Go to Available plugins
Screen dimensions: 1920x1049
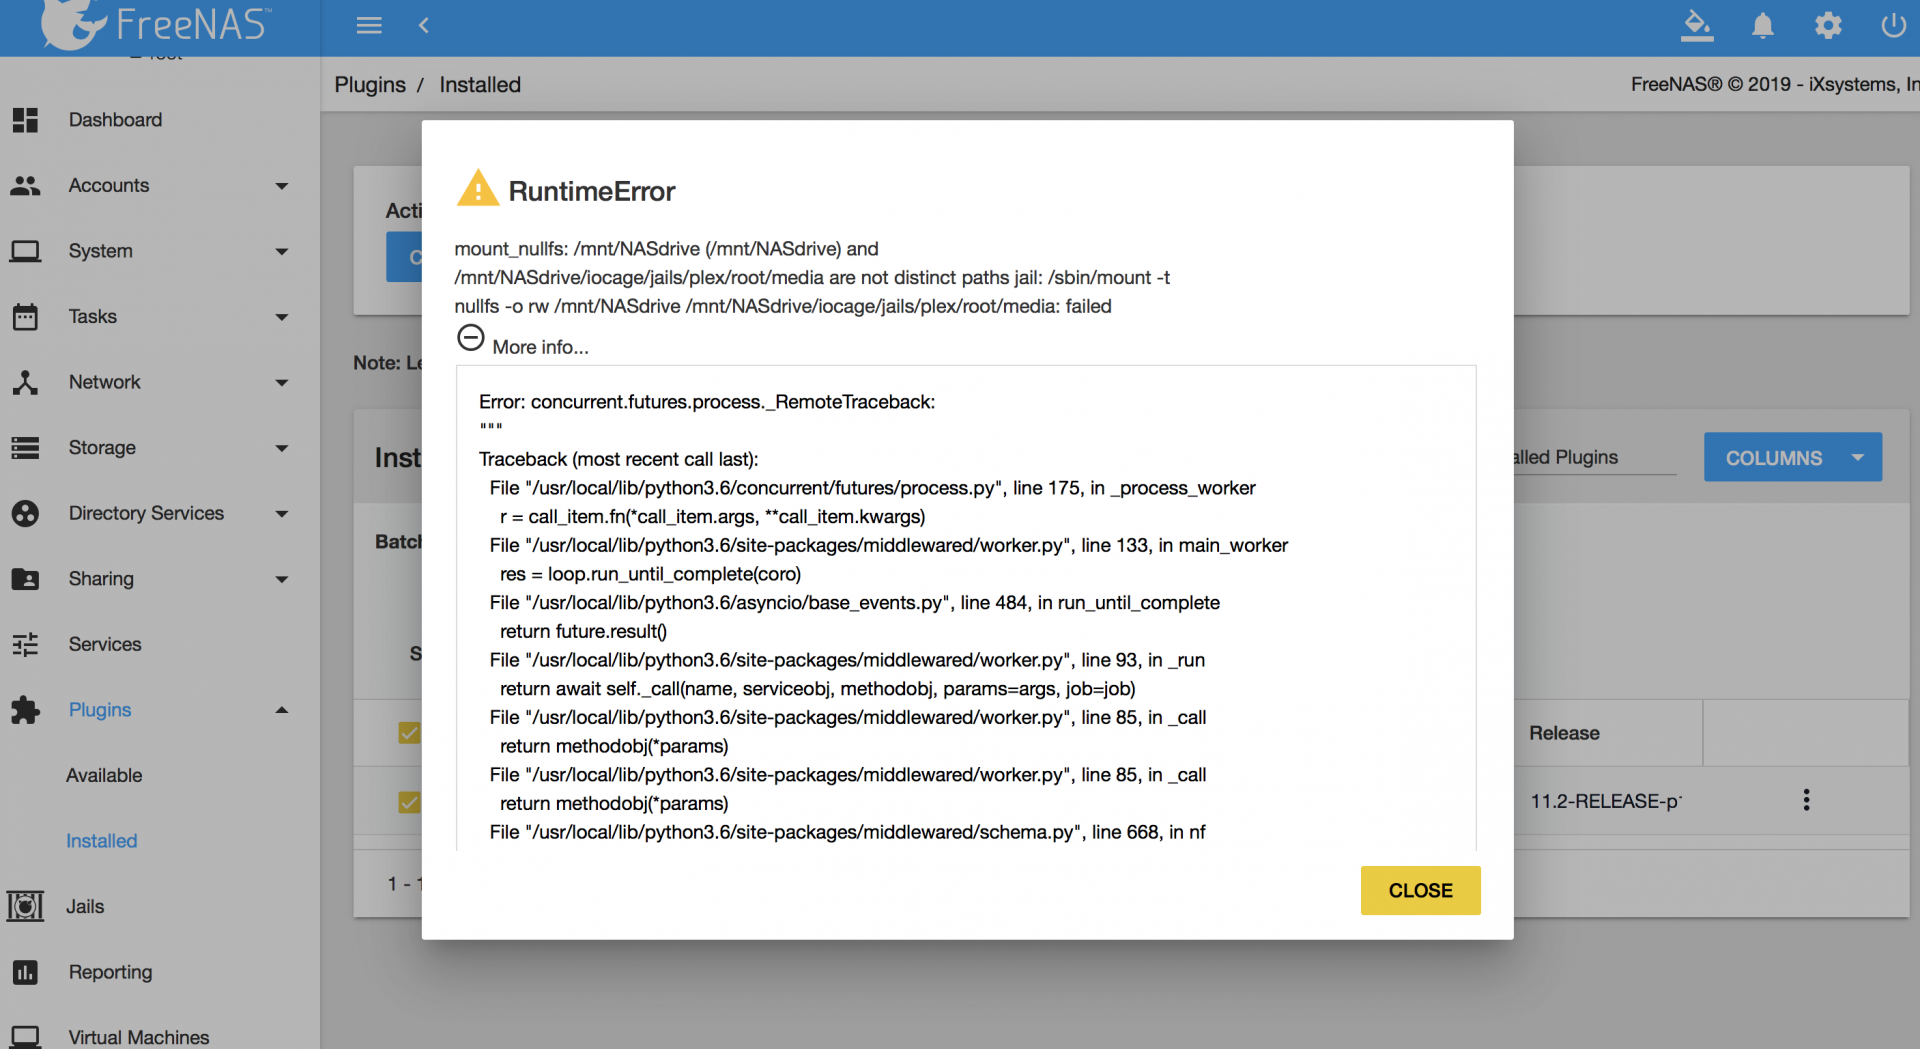104,775
